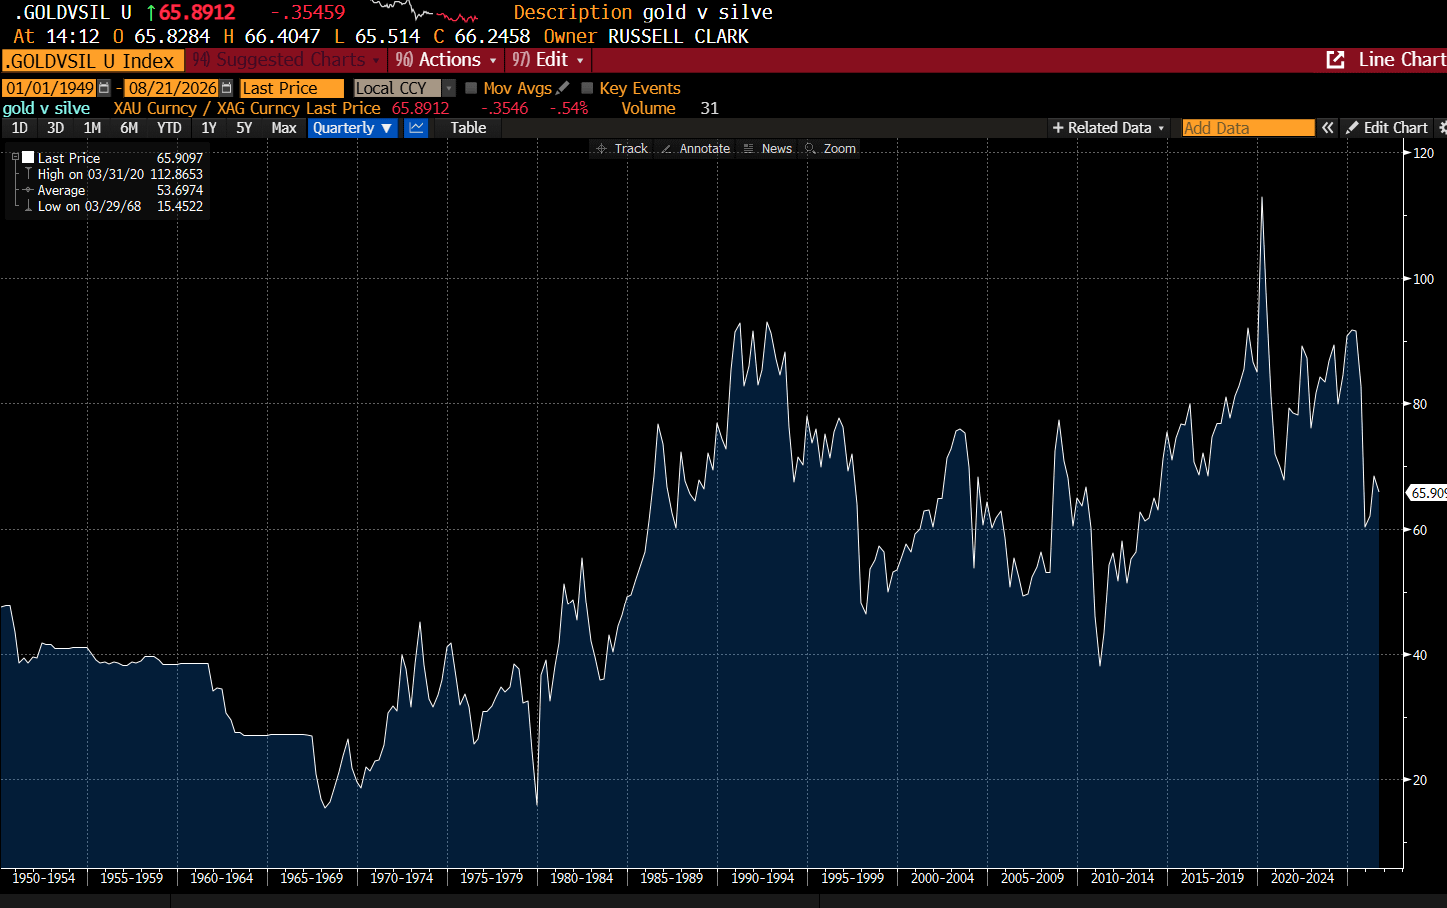Click the 120 y-axis label
The height and width of the screenshot is (908, 1447).
1423,153
